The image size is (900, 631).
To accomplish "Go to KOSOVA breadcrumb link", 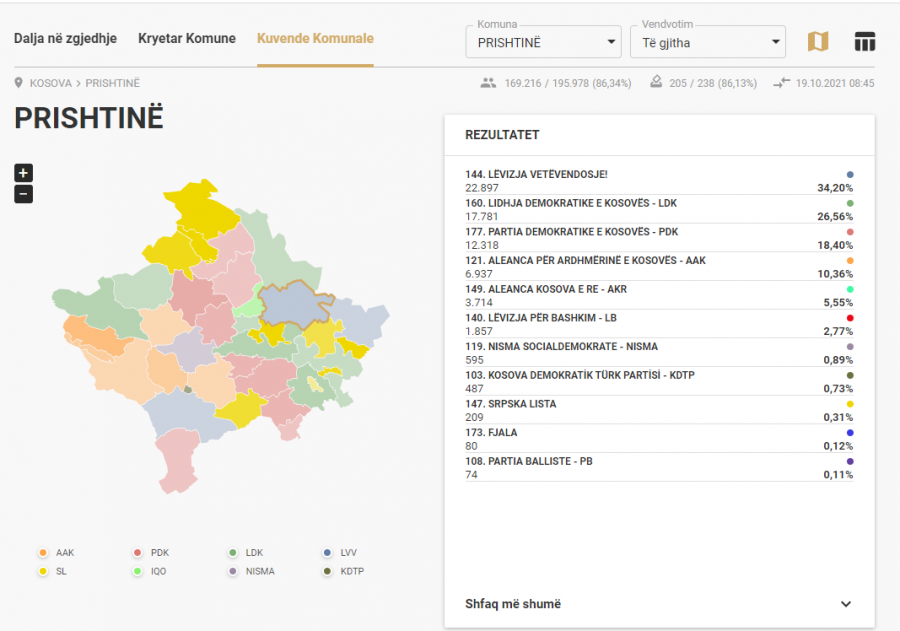I will tap(51, 83).
